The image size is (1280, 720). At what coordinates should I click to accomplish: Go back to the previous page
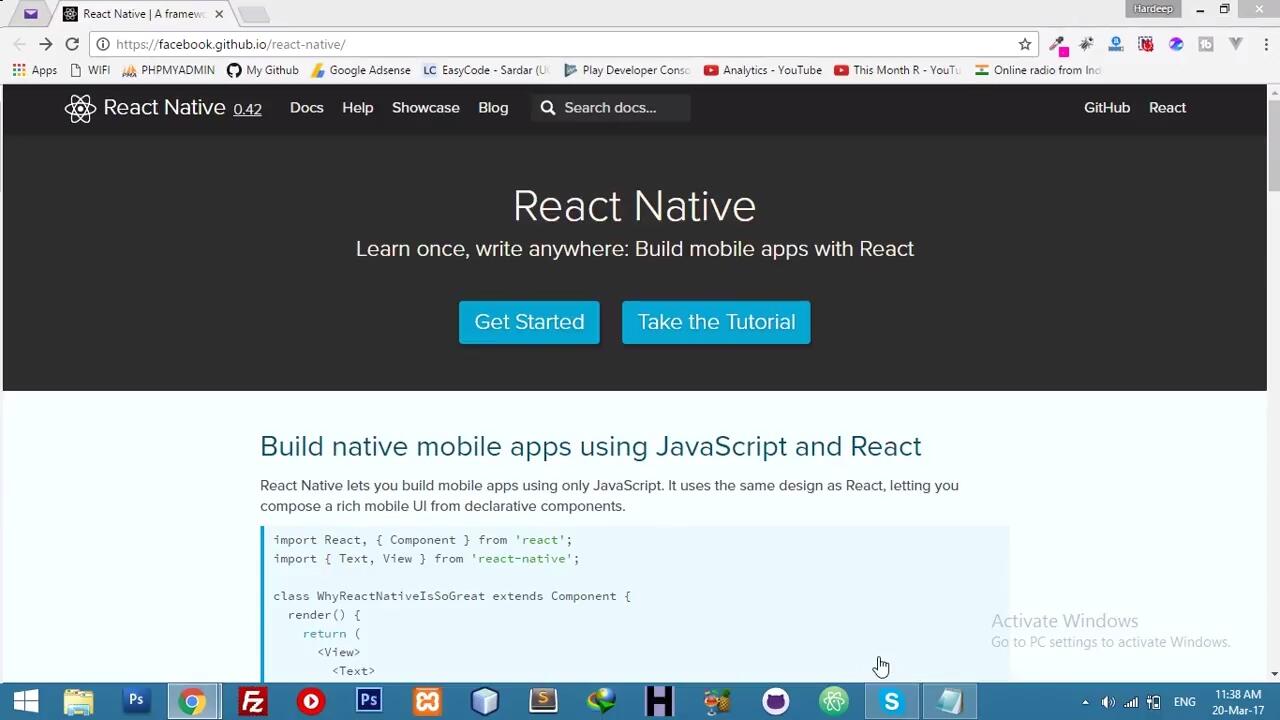click(x=19, y=44)
